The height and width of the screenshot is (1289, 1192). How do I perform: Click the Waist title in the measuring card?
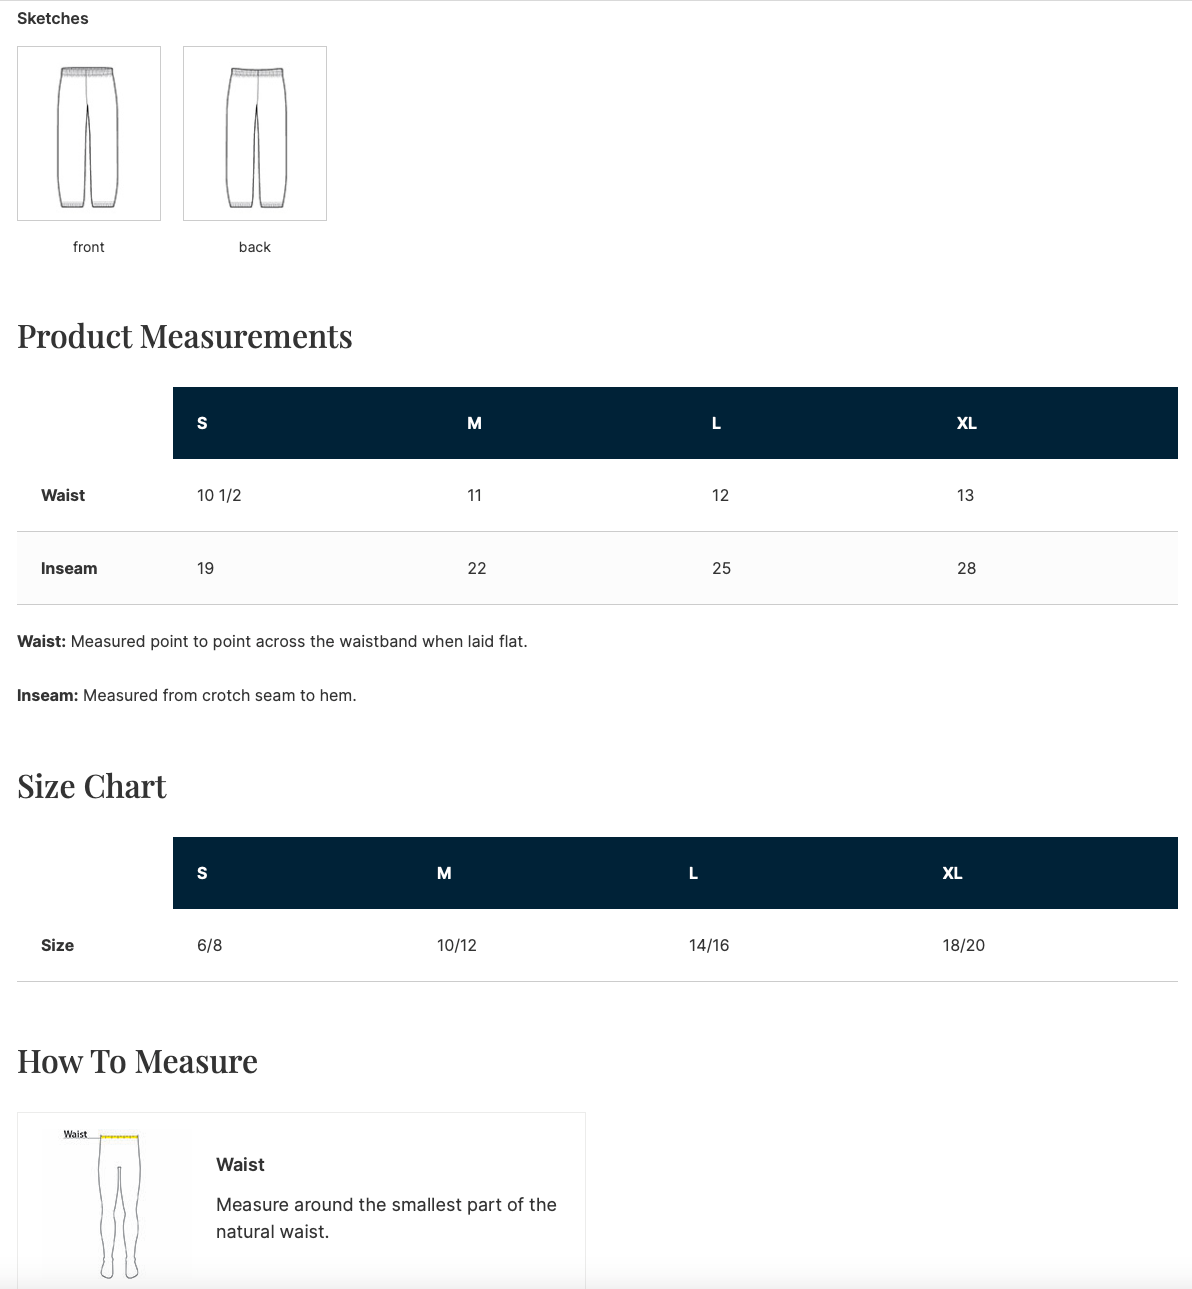(240, 1165)
